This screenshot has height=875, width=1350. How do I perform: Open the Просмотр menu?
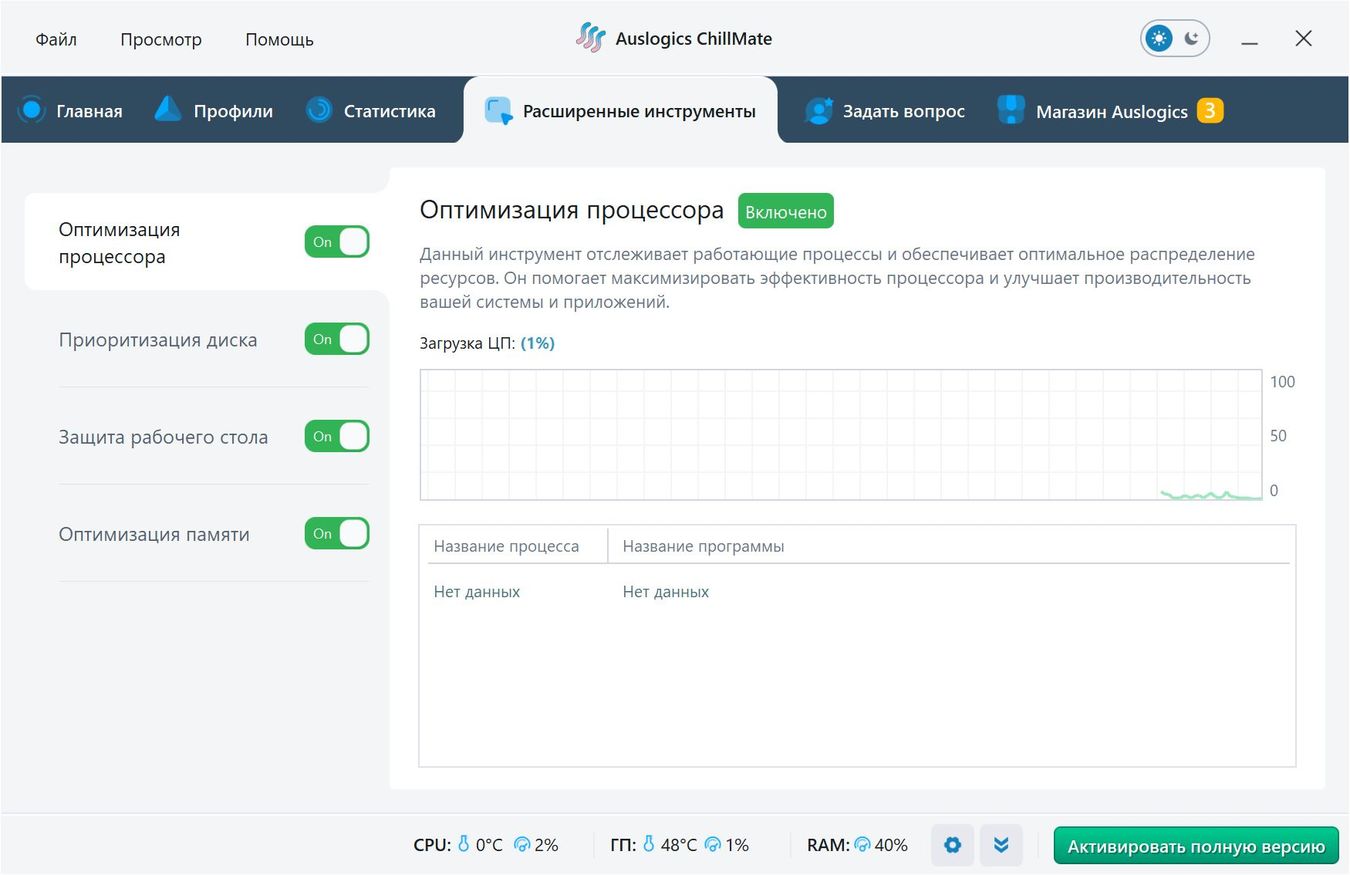click(x=161, y=40)
